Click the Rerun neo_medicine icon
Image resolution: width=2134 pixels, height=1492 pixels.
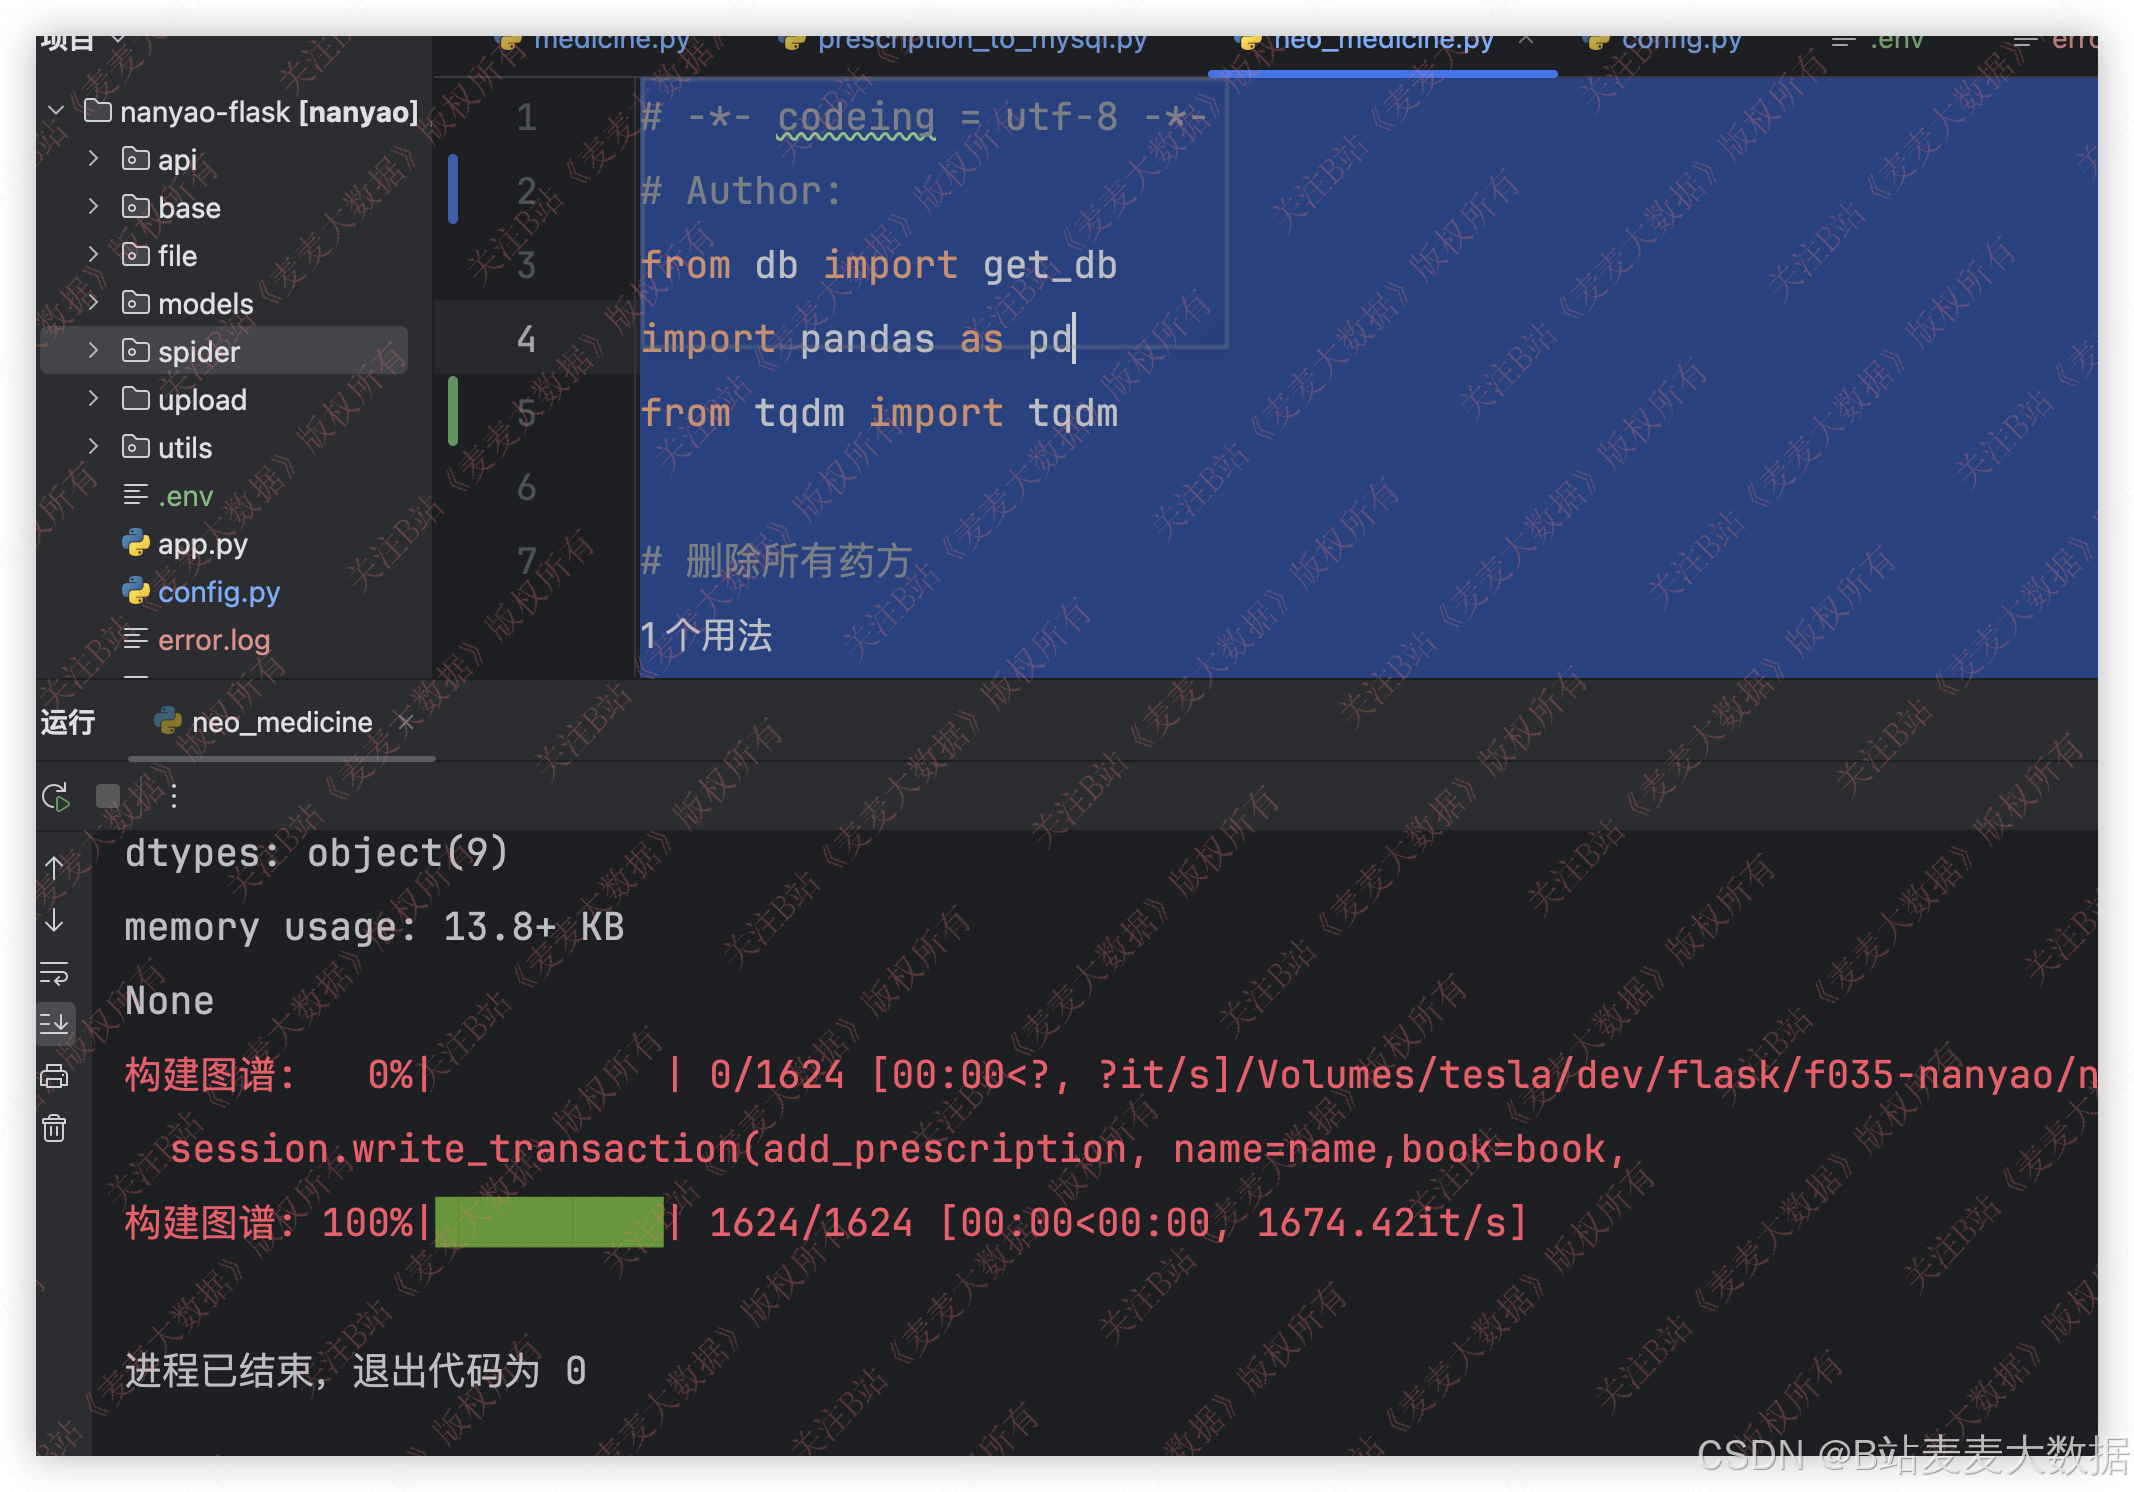coord(56,797)
